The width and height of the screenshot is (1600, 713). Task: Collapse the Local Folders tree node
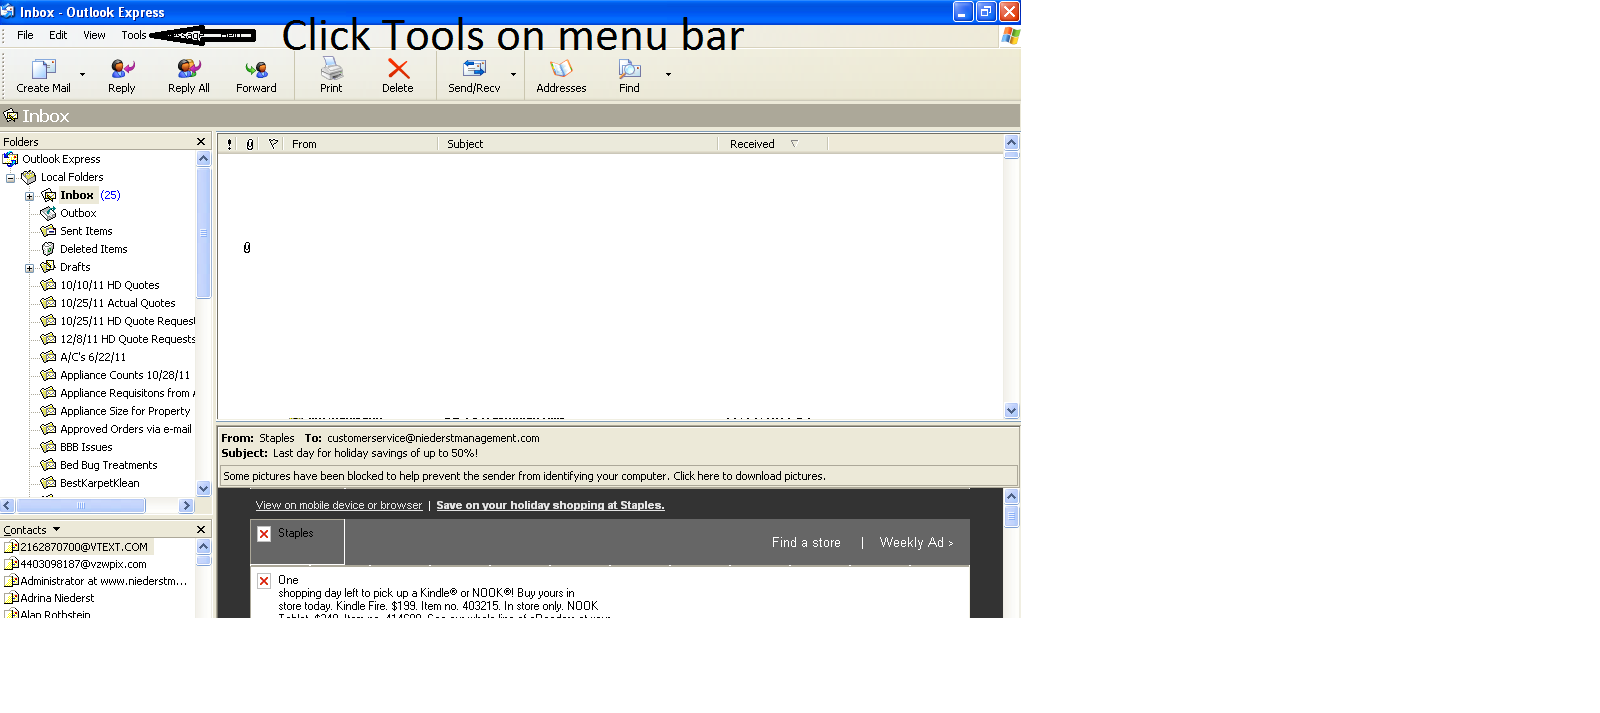tap(11, 178)
